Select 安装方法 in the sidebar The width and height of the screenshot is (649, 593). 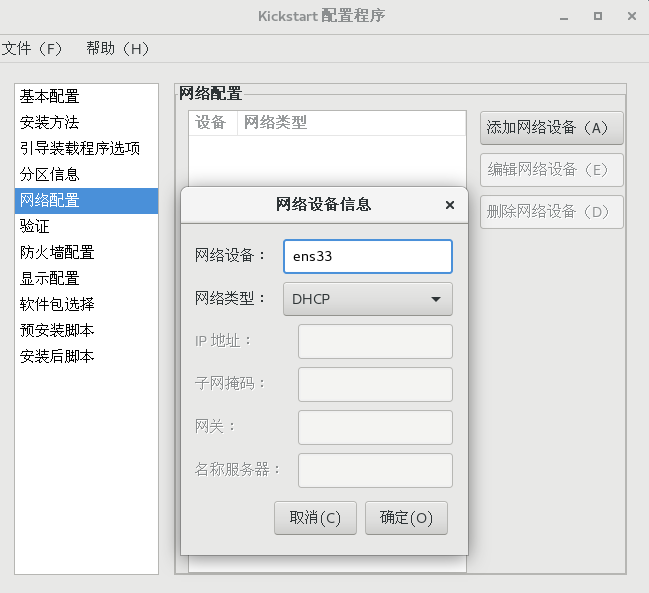coord(87,122)
